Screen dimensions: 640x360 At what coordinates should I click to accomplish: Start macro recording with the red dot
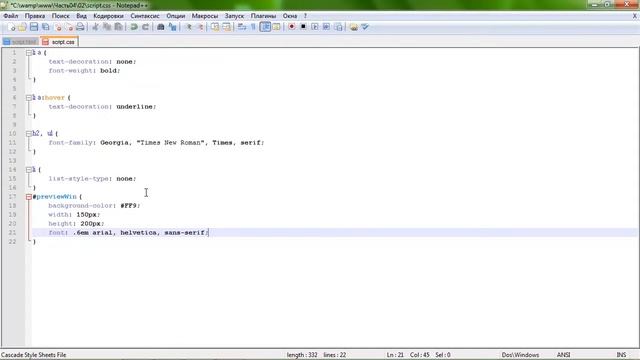pos(291,27)
